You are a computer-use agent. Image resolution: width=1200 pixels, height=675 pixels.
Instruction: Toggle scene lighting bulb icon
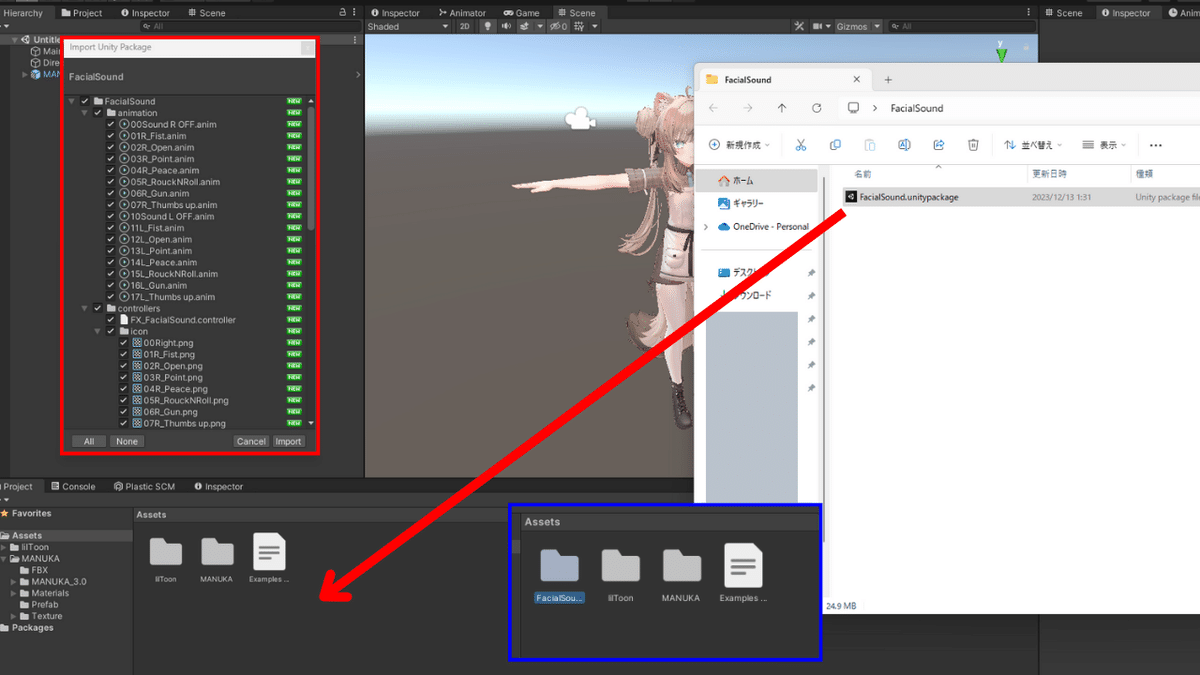pos(488,27)
